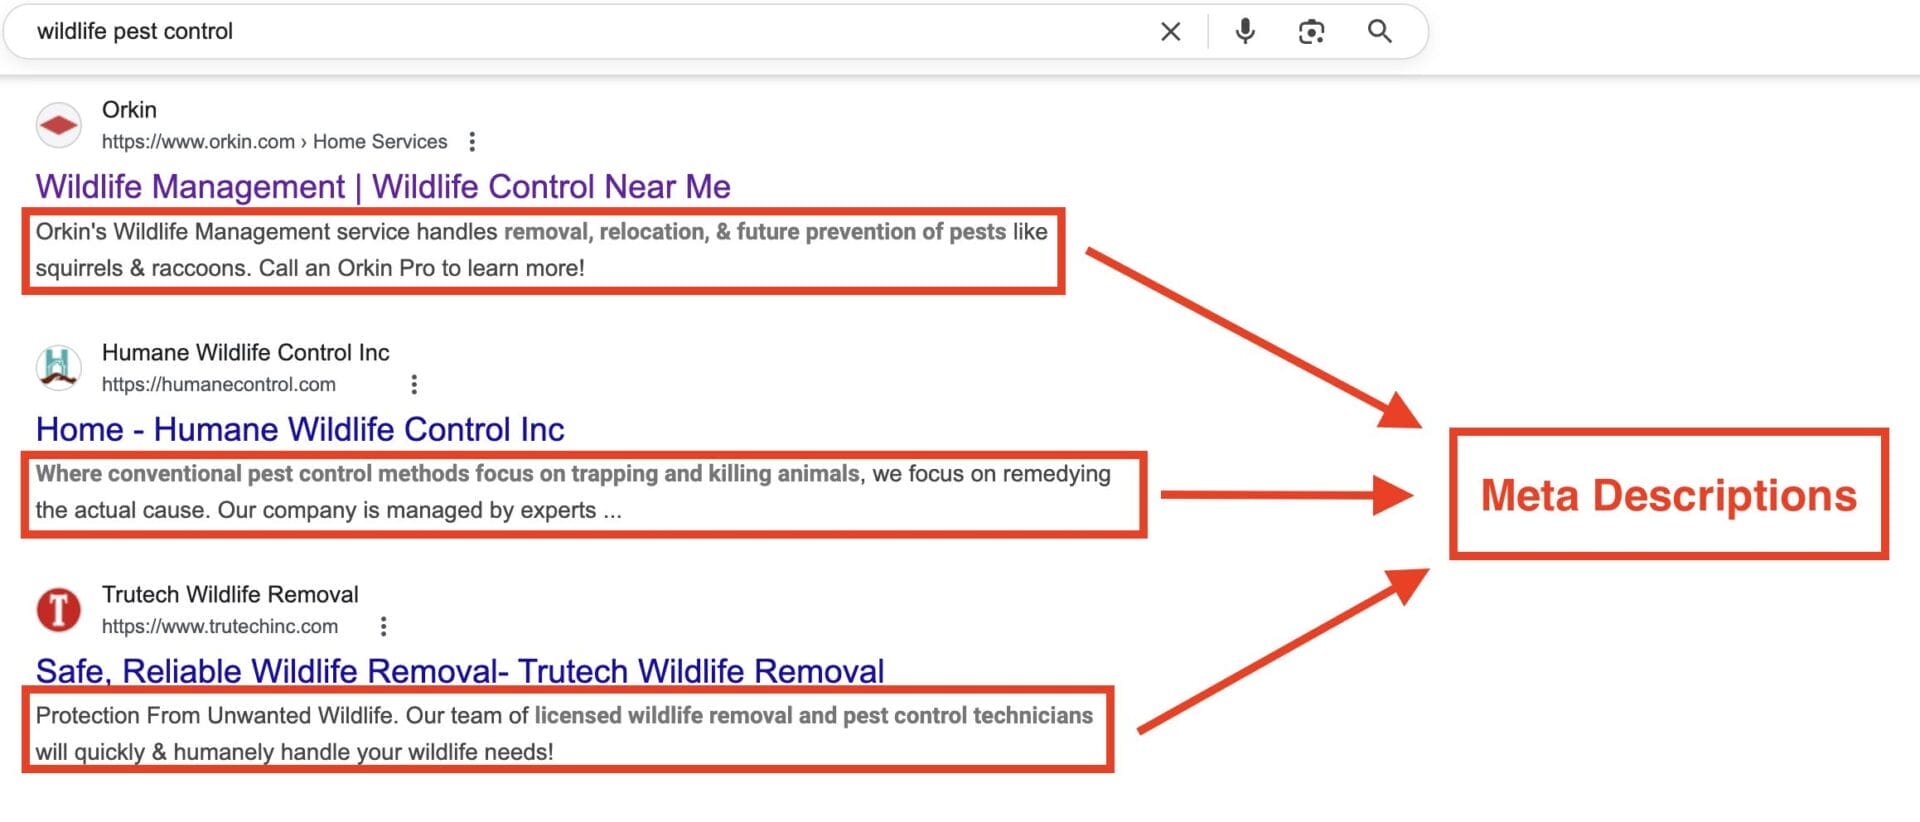Image resolution: width=1920 pixels, height=822 pixels.
Task: Click the https://humanecontrol.com URL
Action: tap(219, 384)
